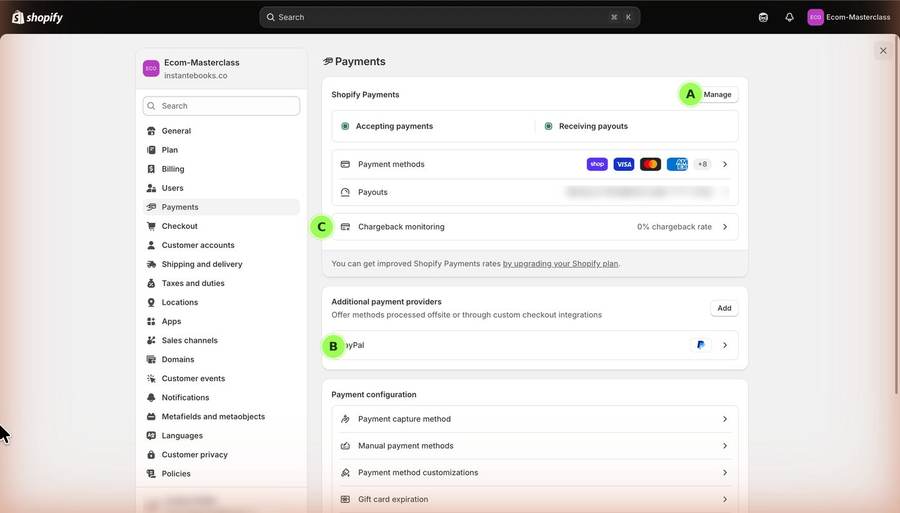Click the Billing receipt icon in the sidebar
This screenshot has width=900, height=513.
click(x=151, y=169)
